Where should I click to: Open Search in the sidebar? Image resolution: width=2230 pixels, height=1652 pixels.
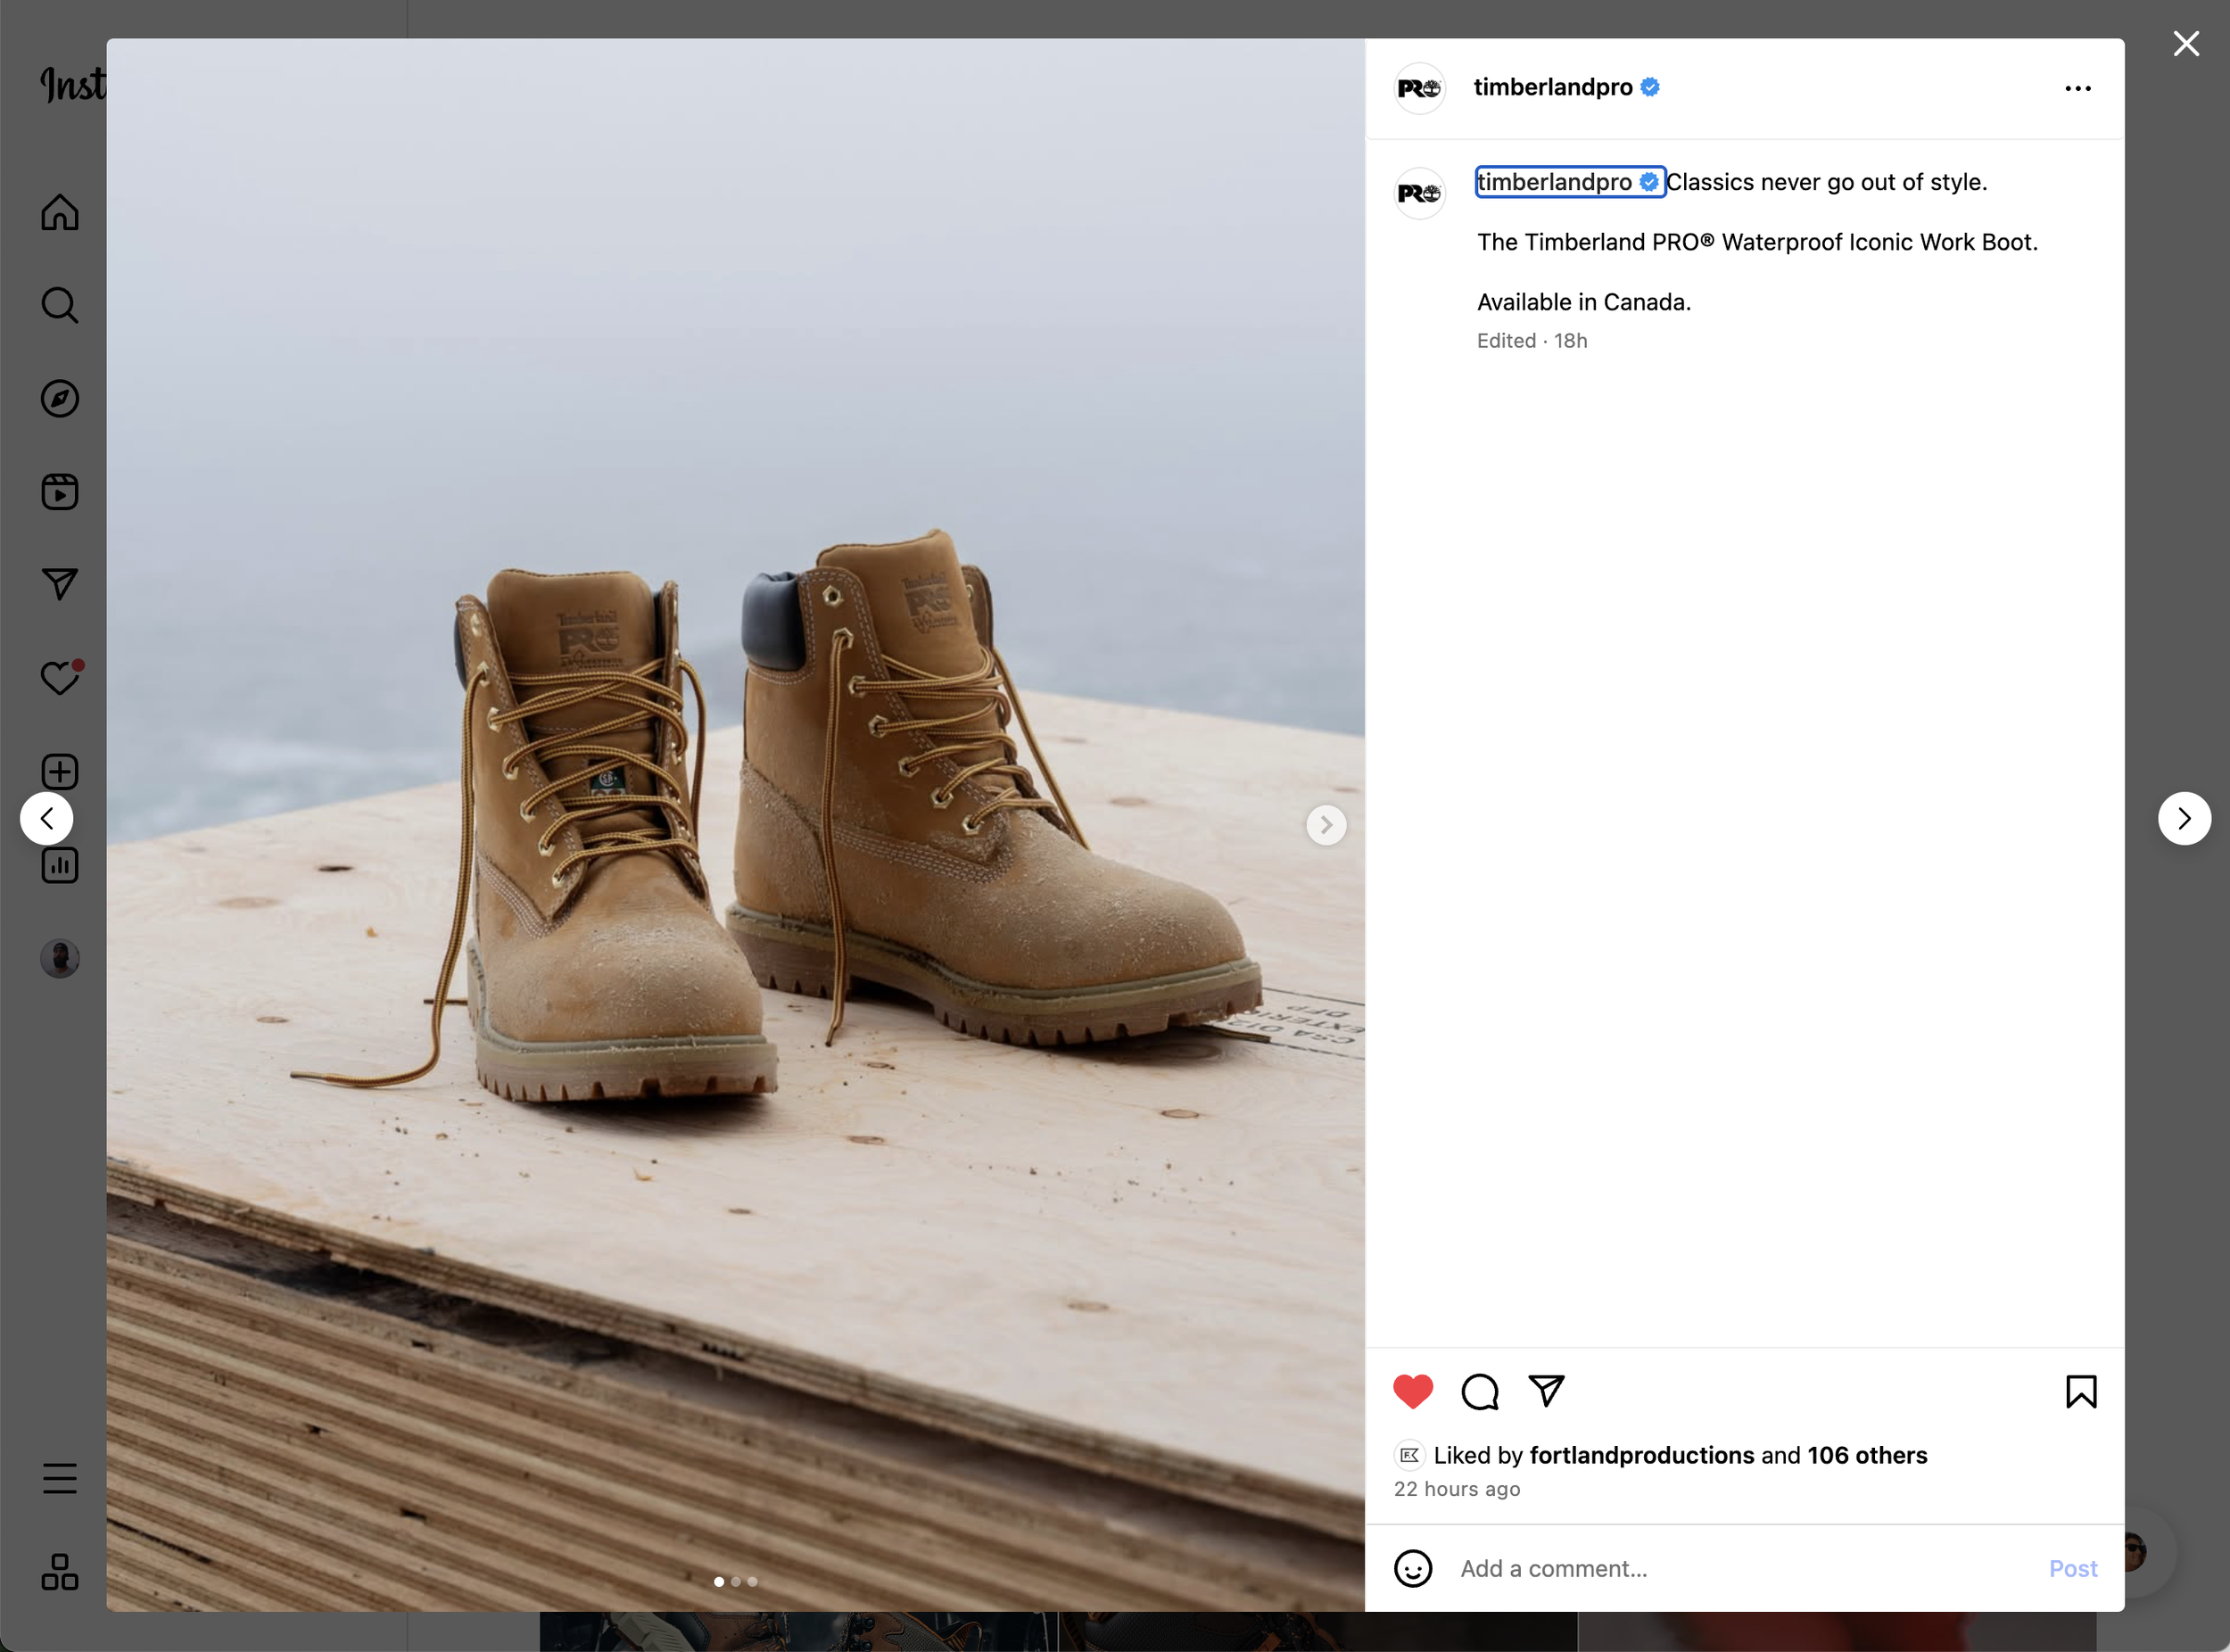(x=60, y=305)
